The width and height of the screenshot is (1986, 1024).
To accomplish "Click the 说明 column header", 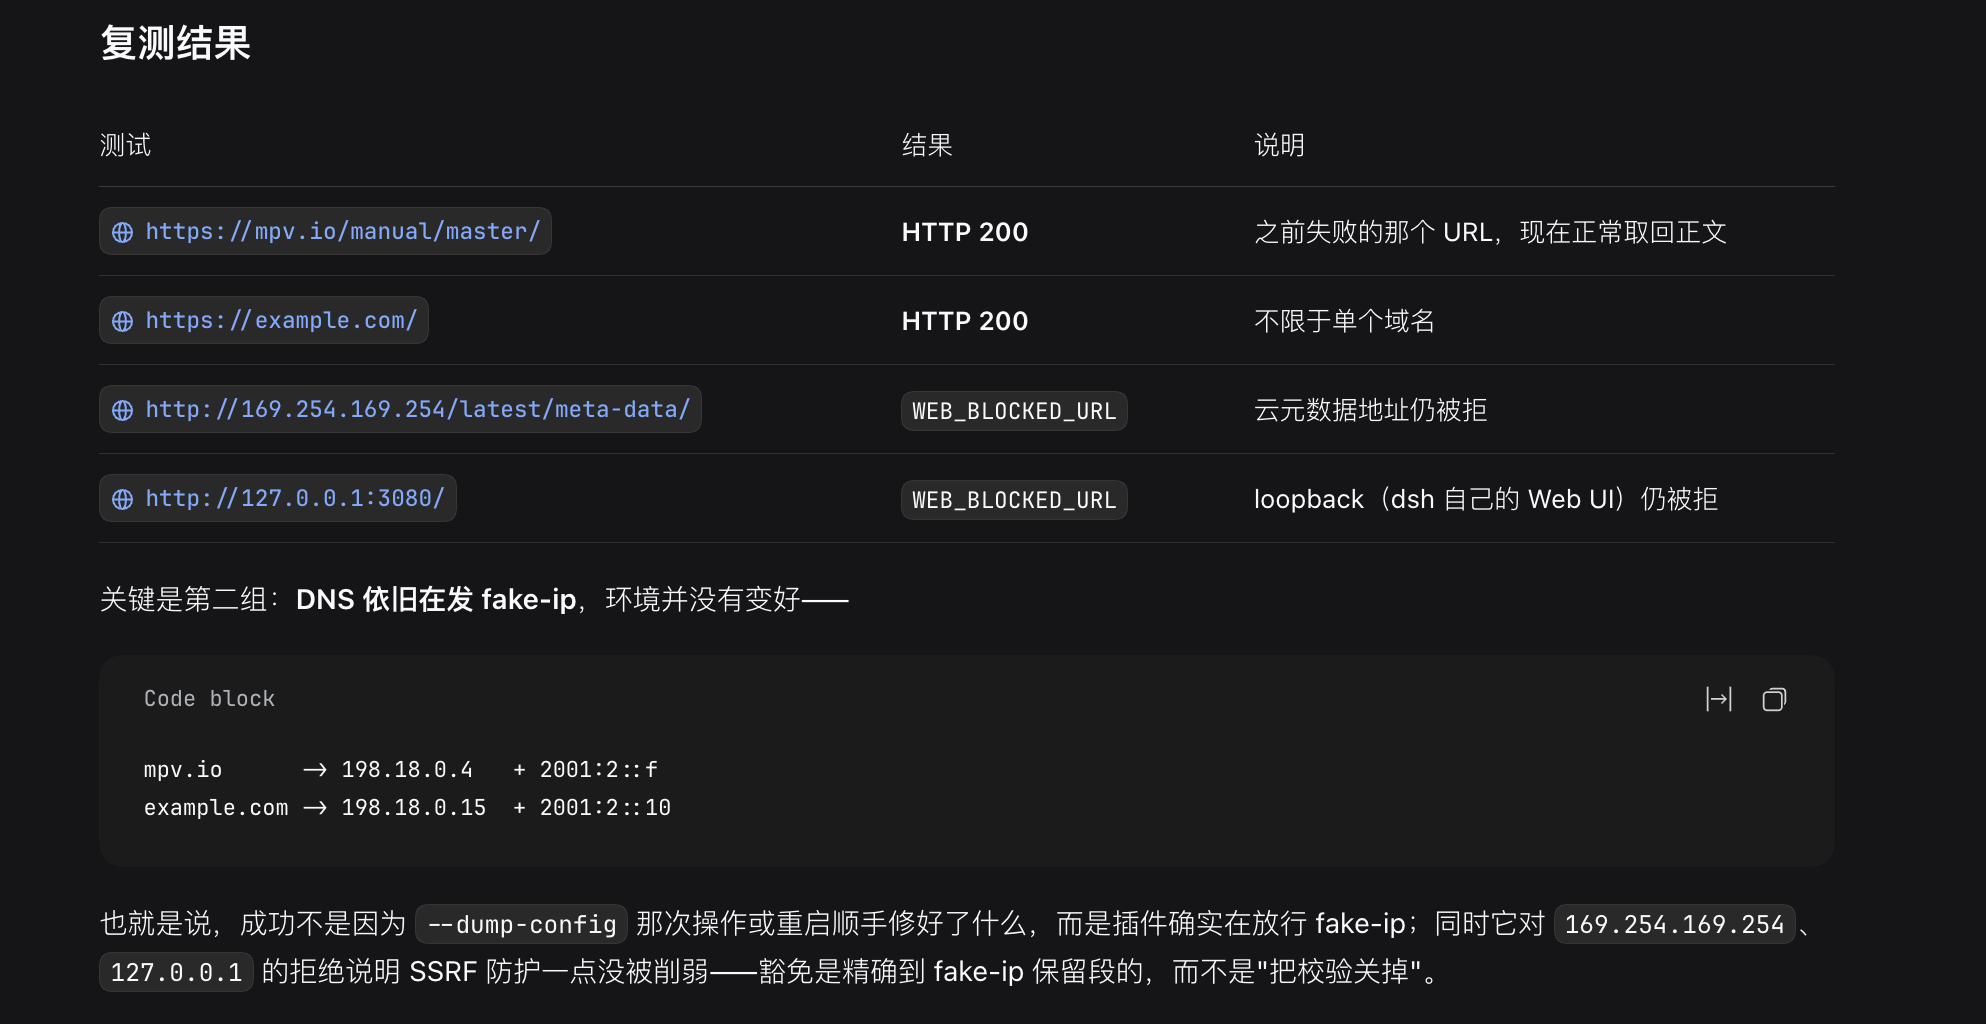I will 1279,145.
